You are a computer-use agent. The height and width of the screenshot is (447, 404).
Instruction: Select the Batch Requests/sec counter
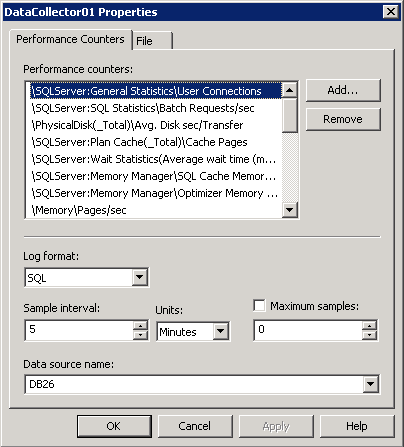tap(156, 108)
